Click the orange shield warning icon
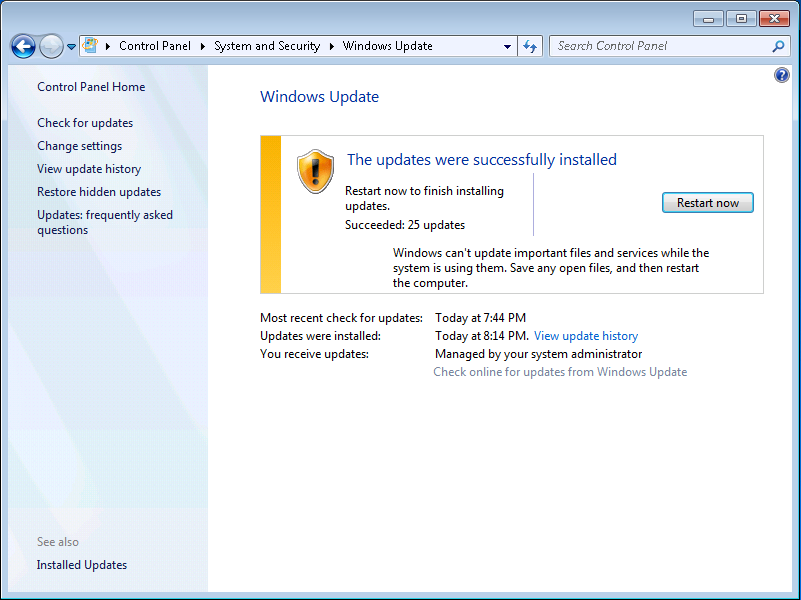Viewport: 801px width, 600px height. point(315,171)
